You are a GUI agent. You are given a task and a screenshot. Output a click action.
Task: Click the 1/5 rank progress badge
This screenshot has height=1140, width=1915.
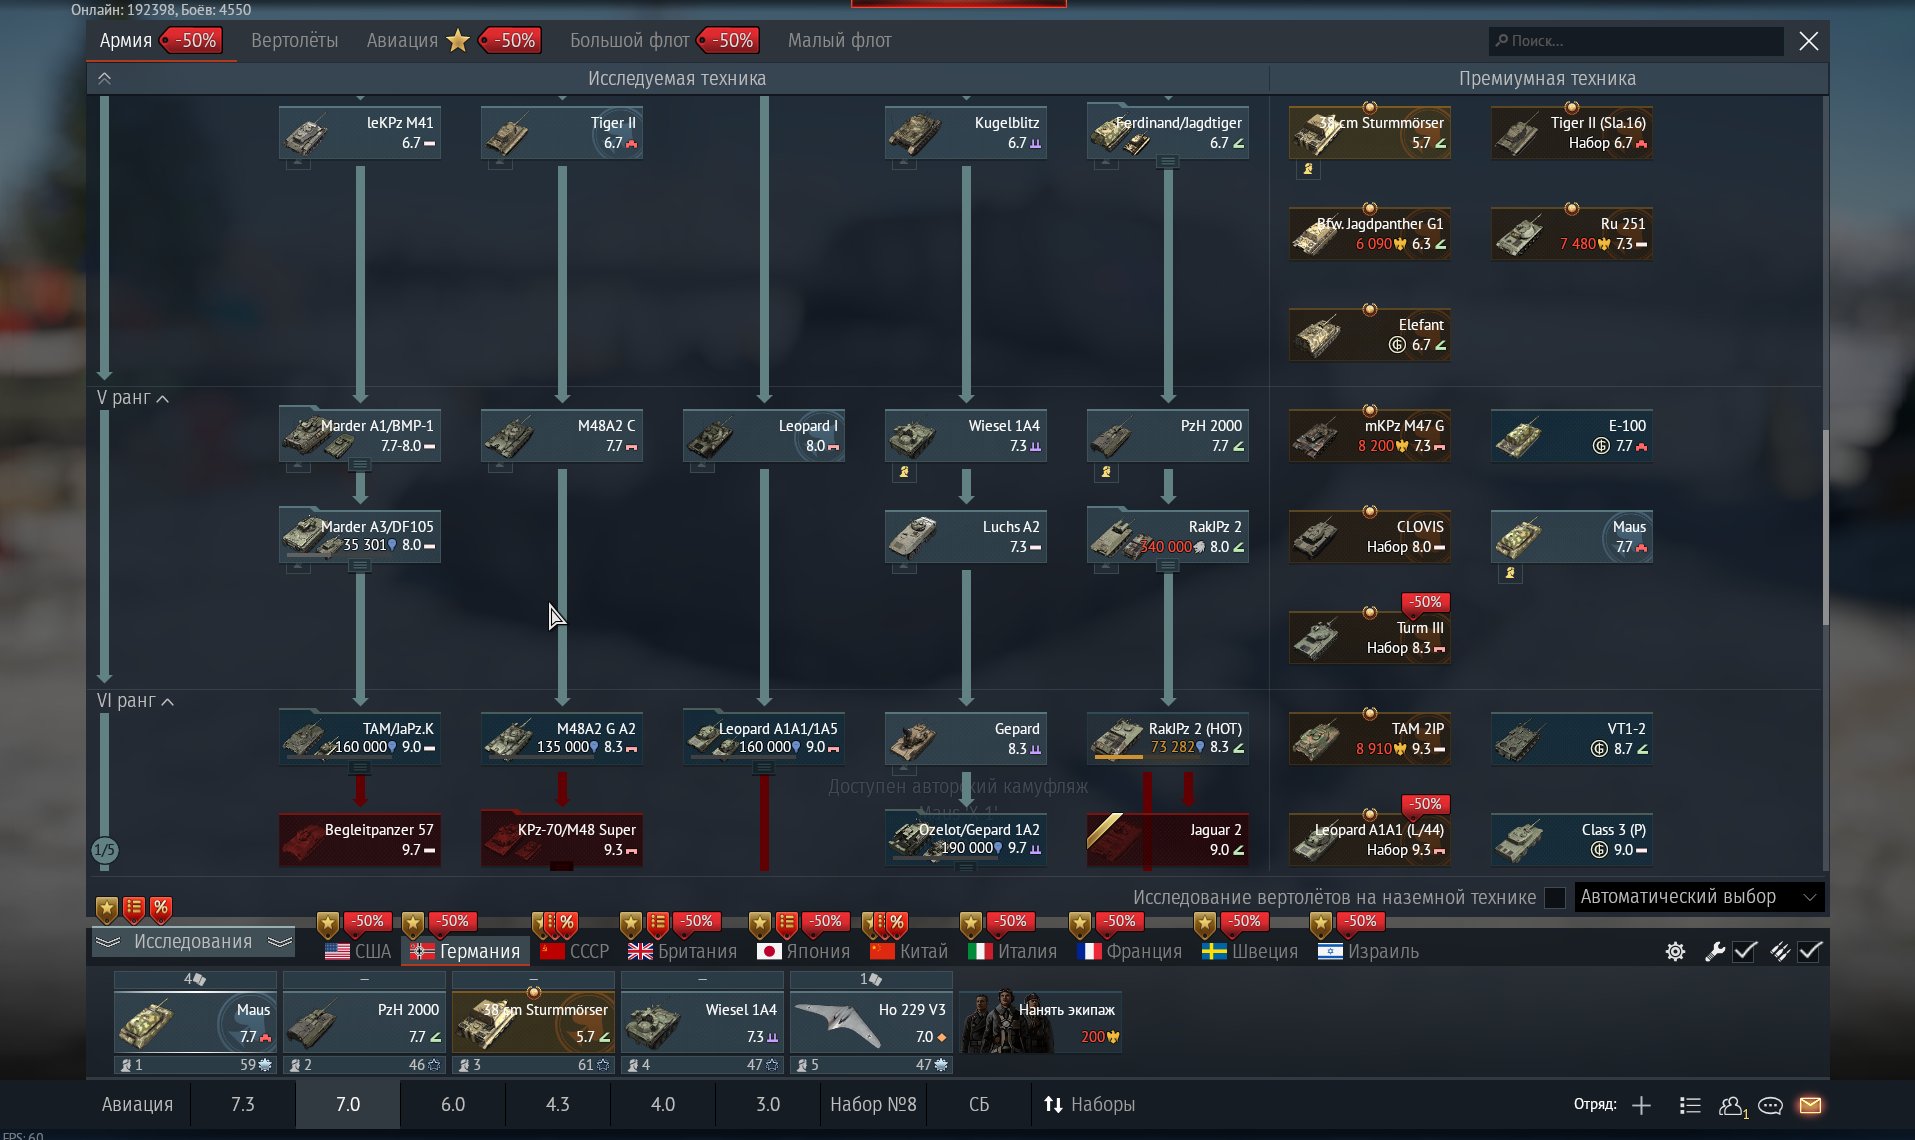pos(105,850)
